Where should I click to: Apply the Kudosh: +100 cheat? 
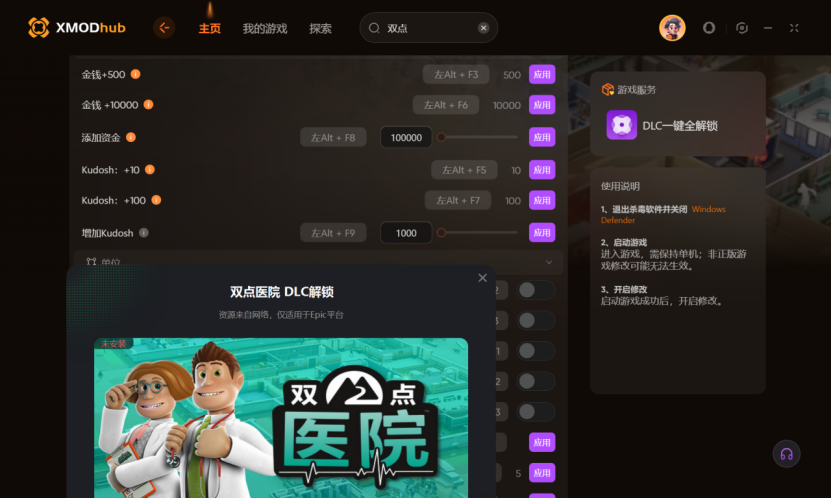click(542, 200)
